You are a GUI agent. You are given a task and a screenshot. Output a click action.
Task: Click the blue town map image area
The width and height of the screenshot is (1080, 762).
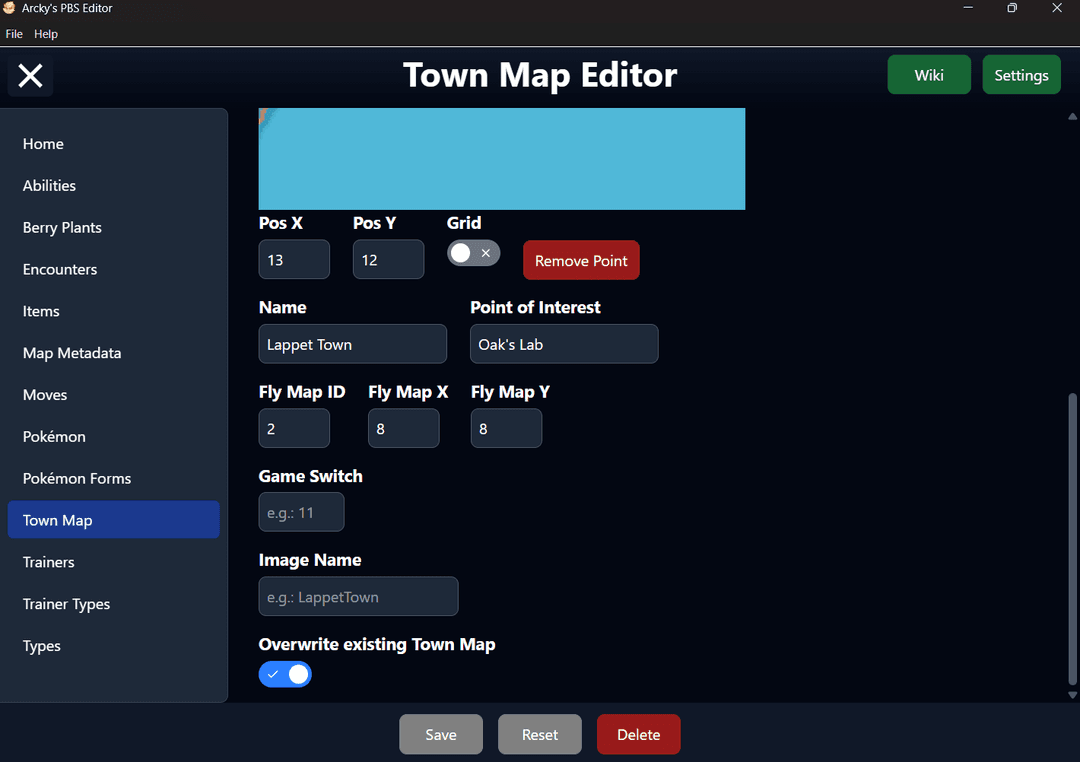[x=501, y=158]
